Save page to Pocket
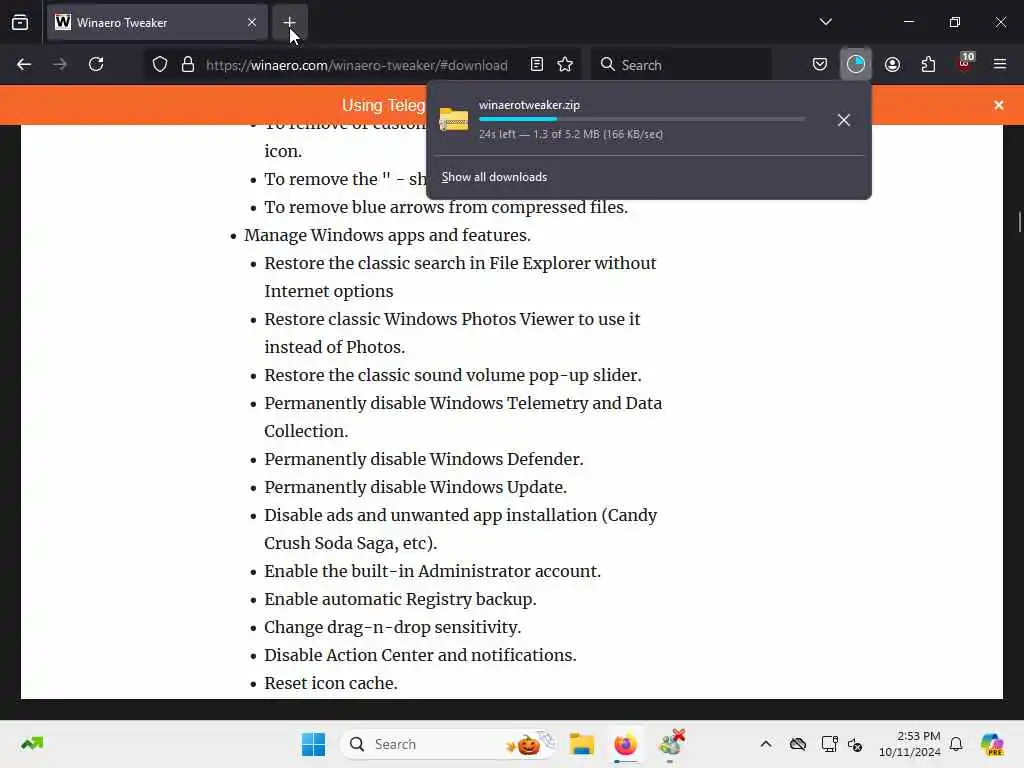The width and height of the screenshot is (1024, 768). 820,64
